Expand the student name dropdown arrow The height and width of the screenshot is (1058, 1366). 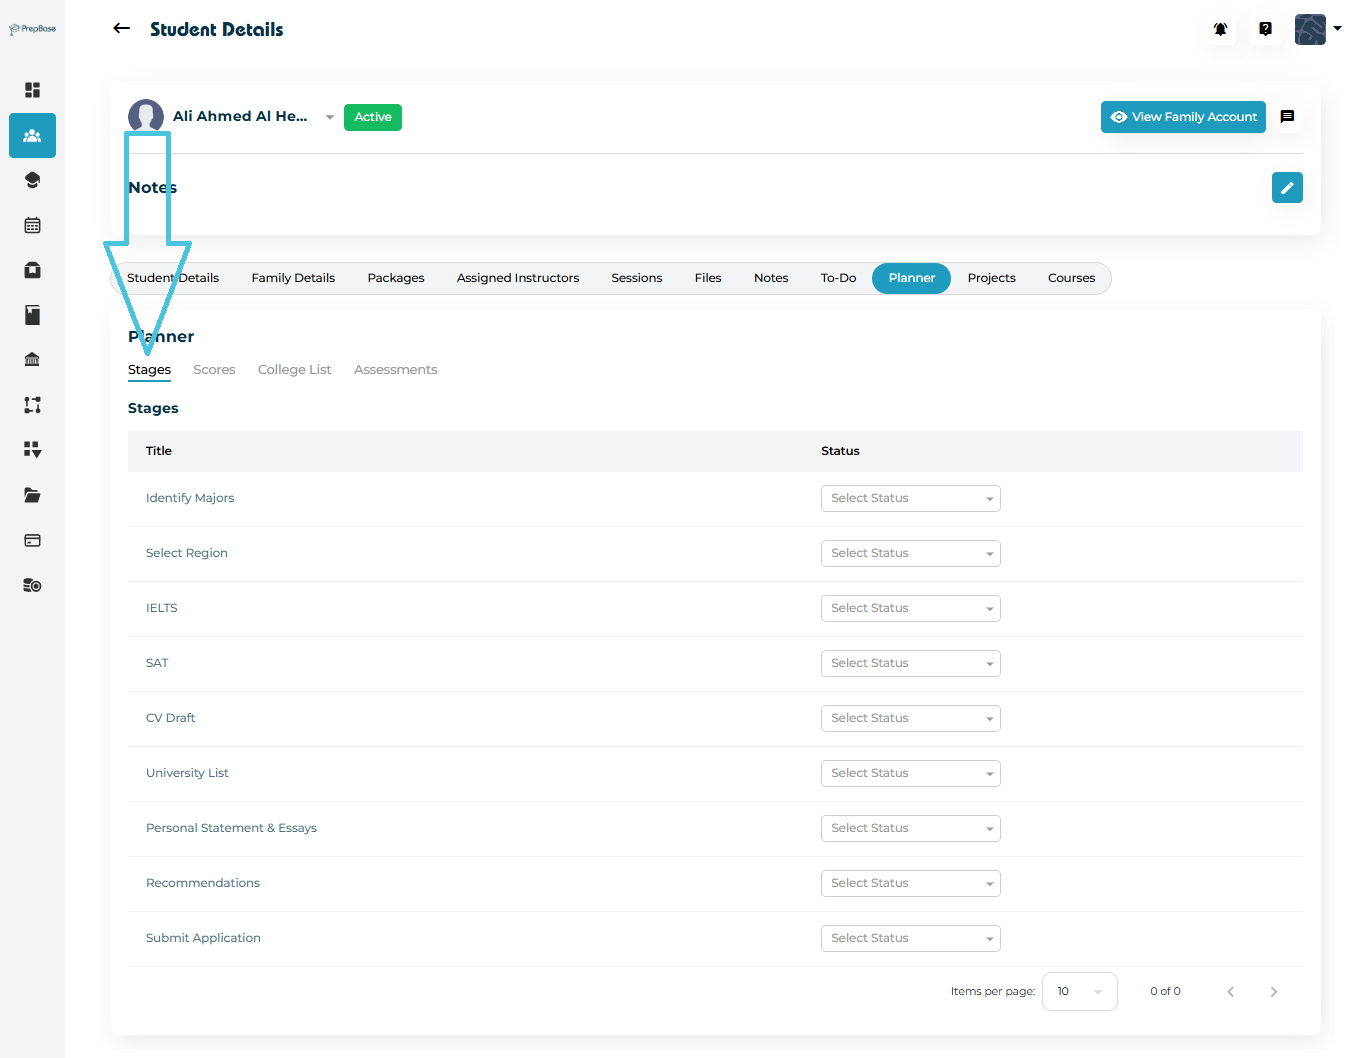(x=330, y=117)
